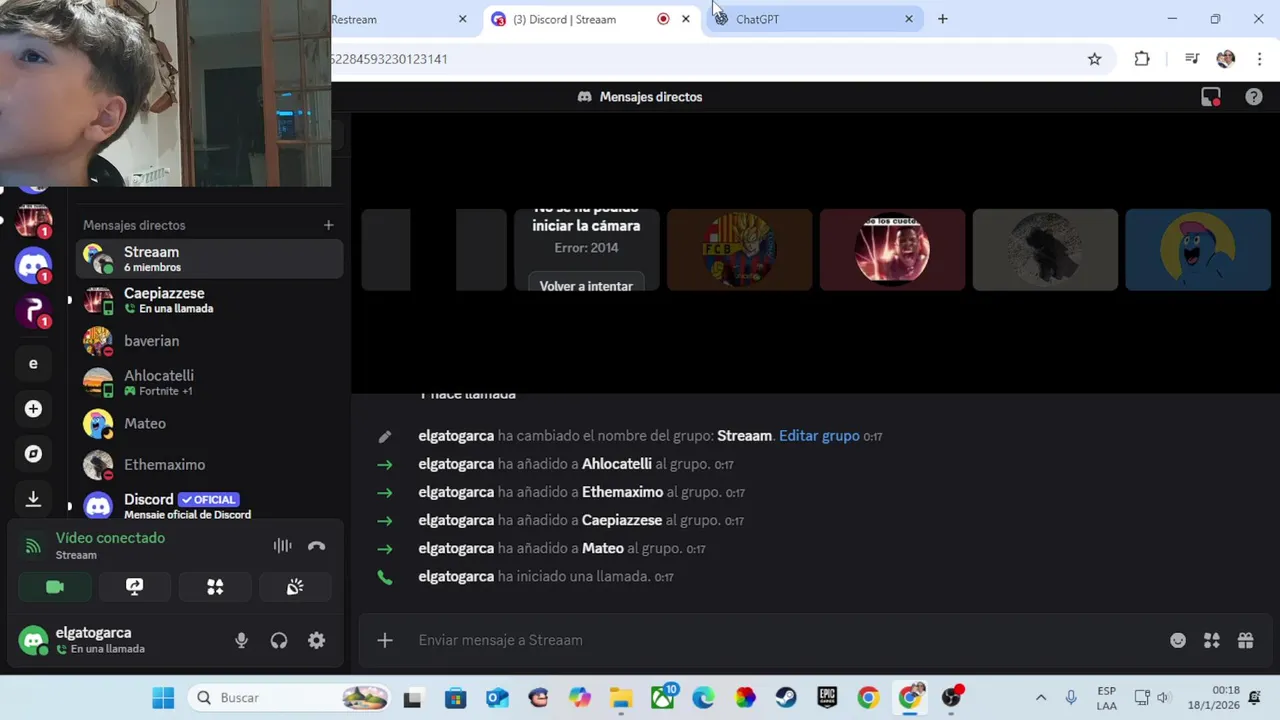Image resolution: width=1280 pixels, height=720 pixels.
Task: Open the Ethemaximo direct message
Action: click(x=210, y=464)
